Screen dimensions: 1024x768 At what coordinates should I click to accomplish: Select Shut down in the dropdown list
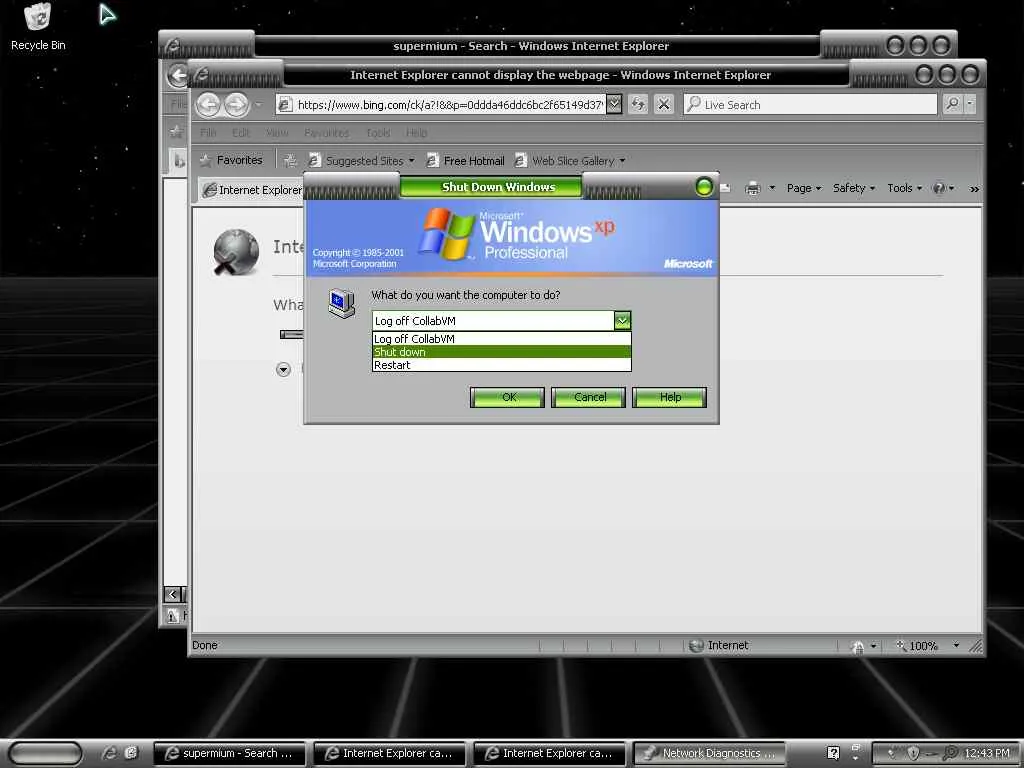502,352
